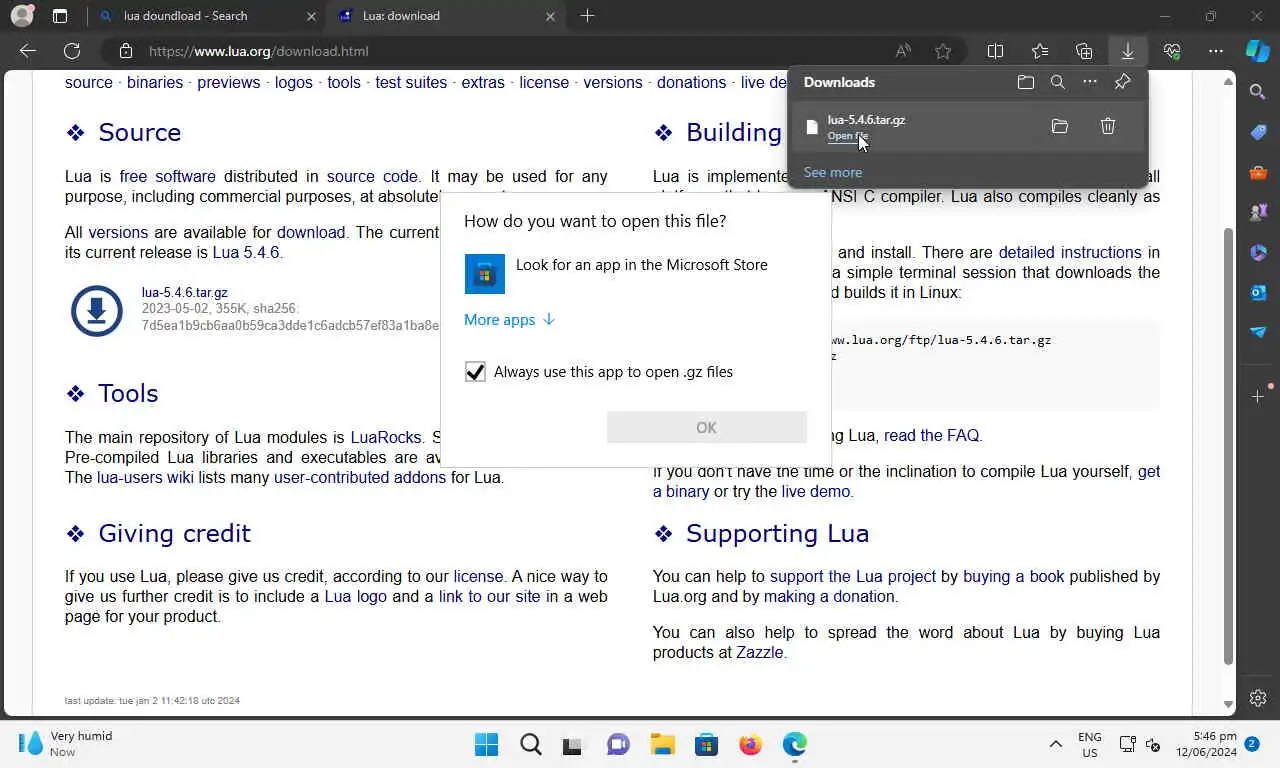Click Open file under lua-5.4.6.tar.gz

[x=847, y=136]
